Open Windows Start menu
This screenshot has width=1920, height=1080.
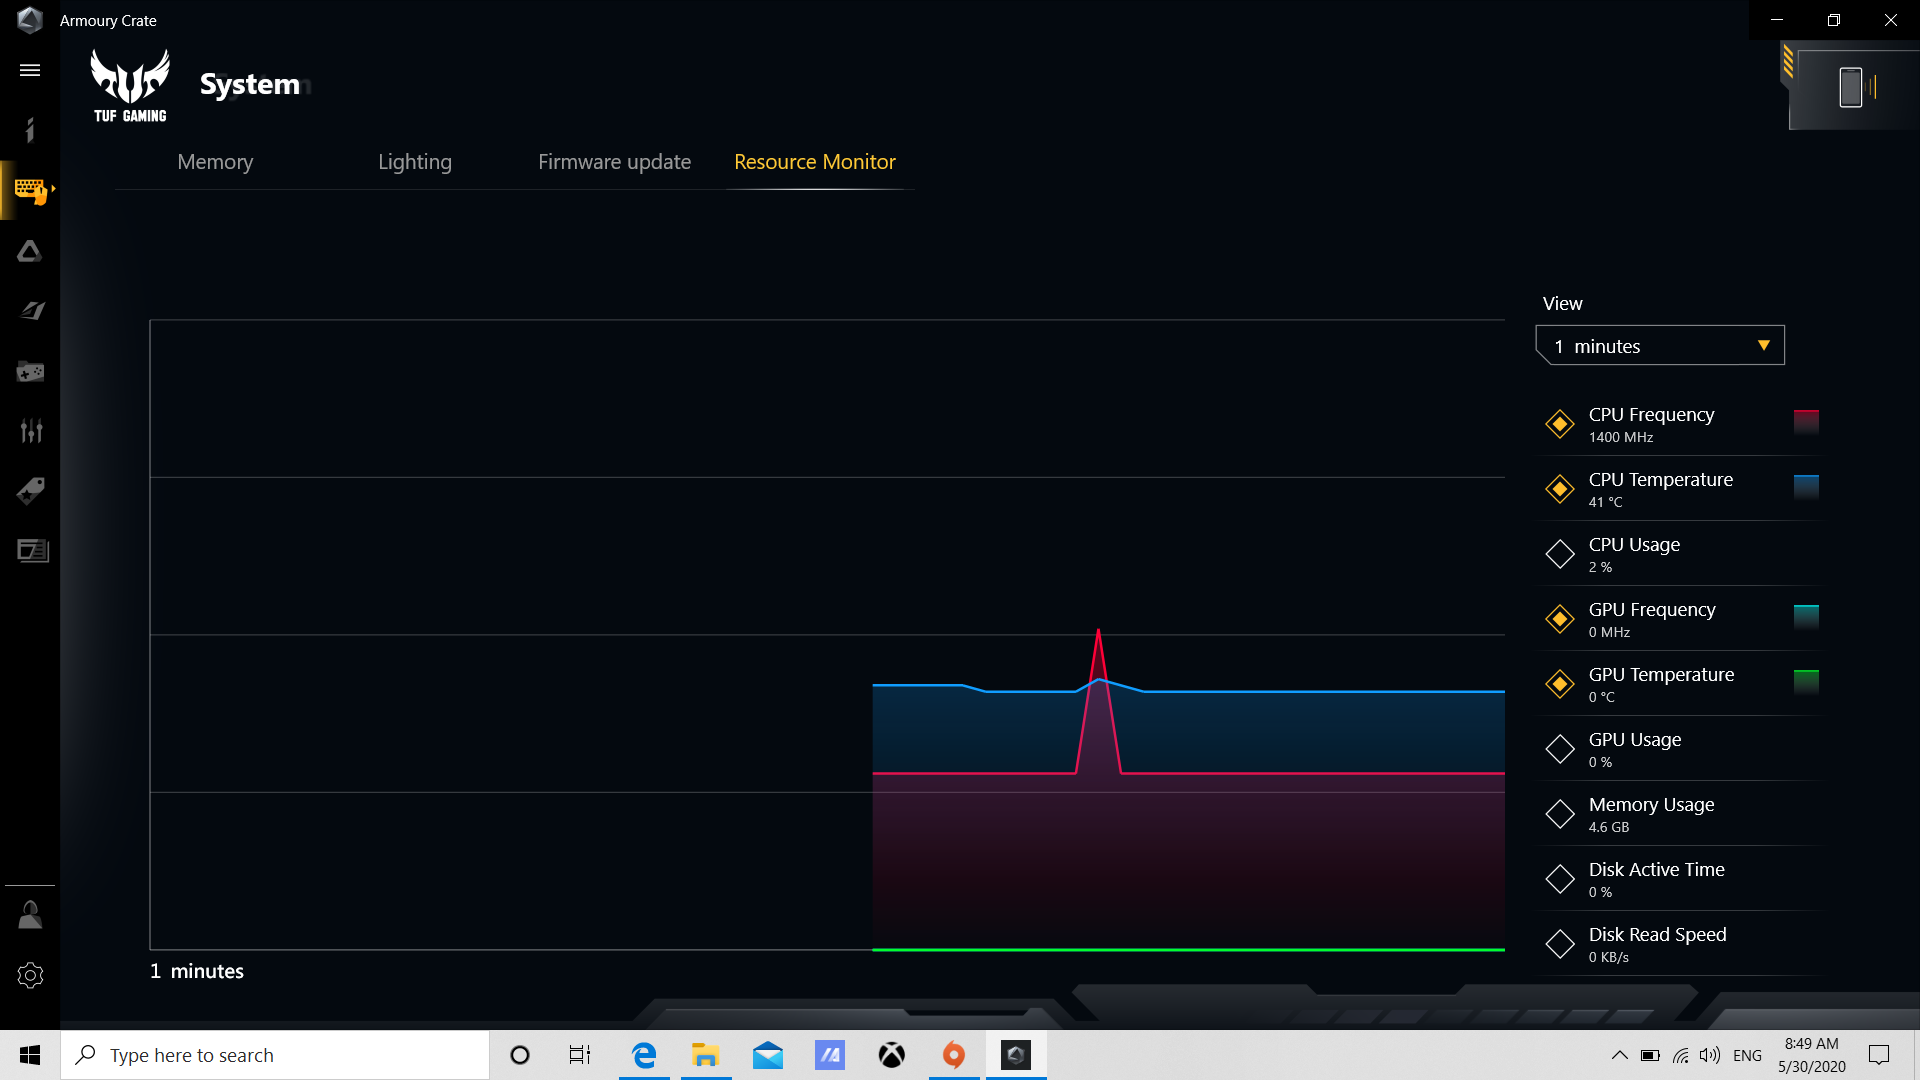[30, 1055]
